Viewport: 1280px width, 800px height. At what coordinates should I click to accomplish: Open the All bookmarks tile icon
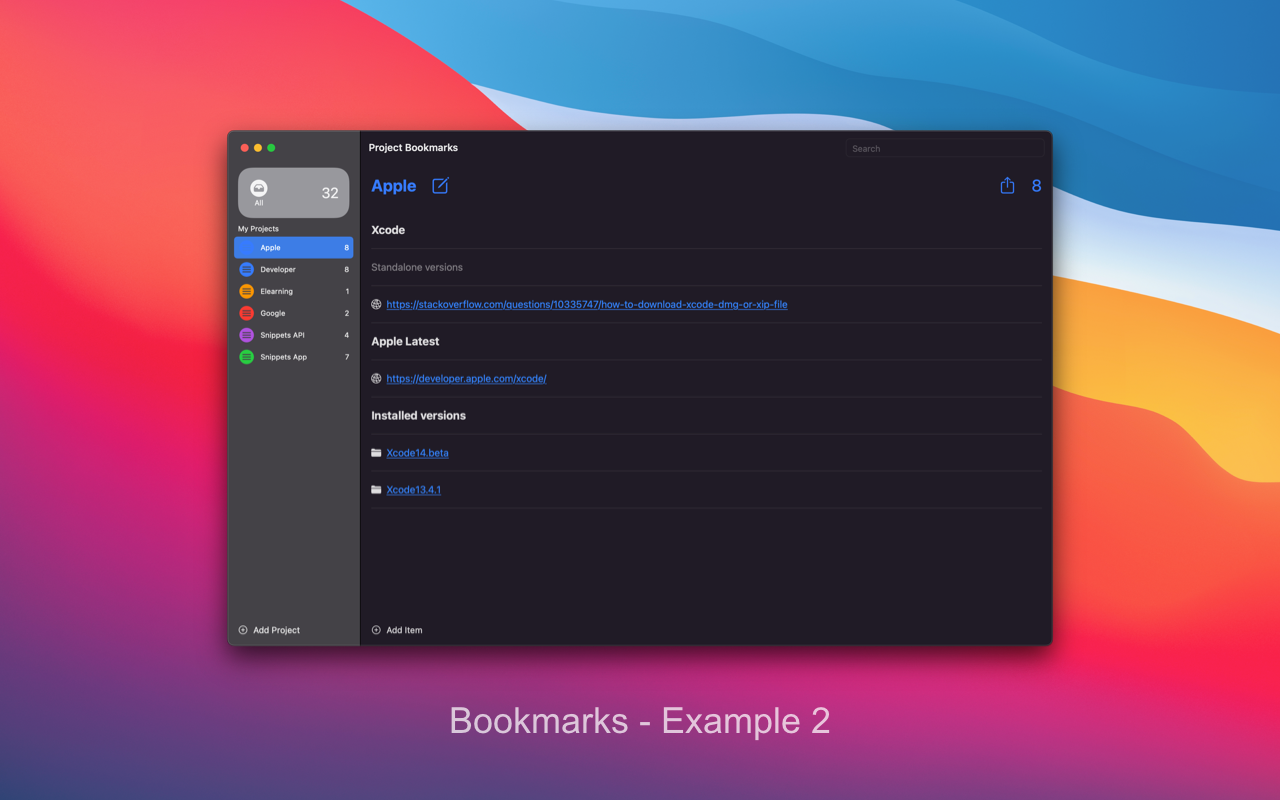(x=259, y=188)
